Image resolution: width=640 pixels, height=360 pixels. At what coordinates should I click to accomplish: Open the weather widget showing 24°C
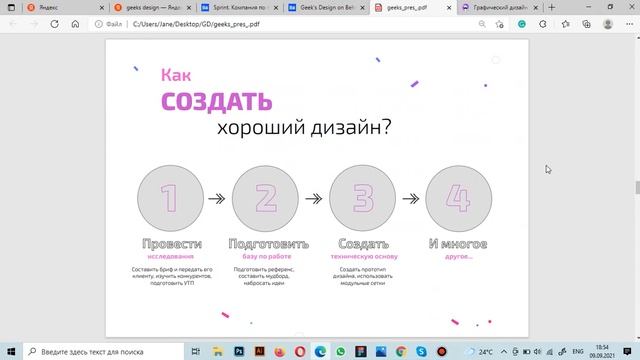pos(480,351)
